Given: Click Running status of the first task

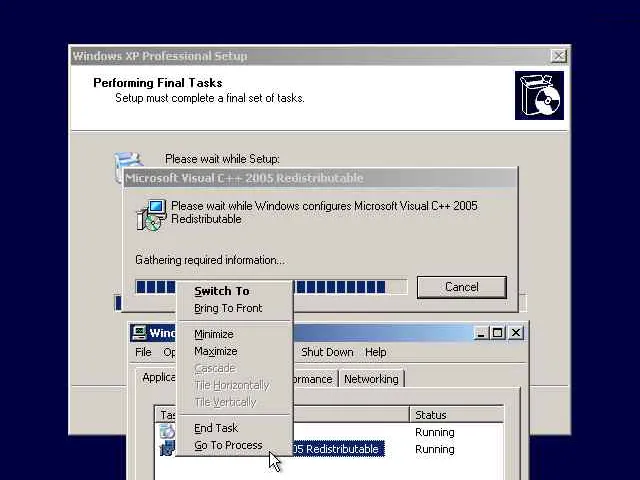Looking at the screenshot, I should 435,432.
